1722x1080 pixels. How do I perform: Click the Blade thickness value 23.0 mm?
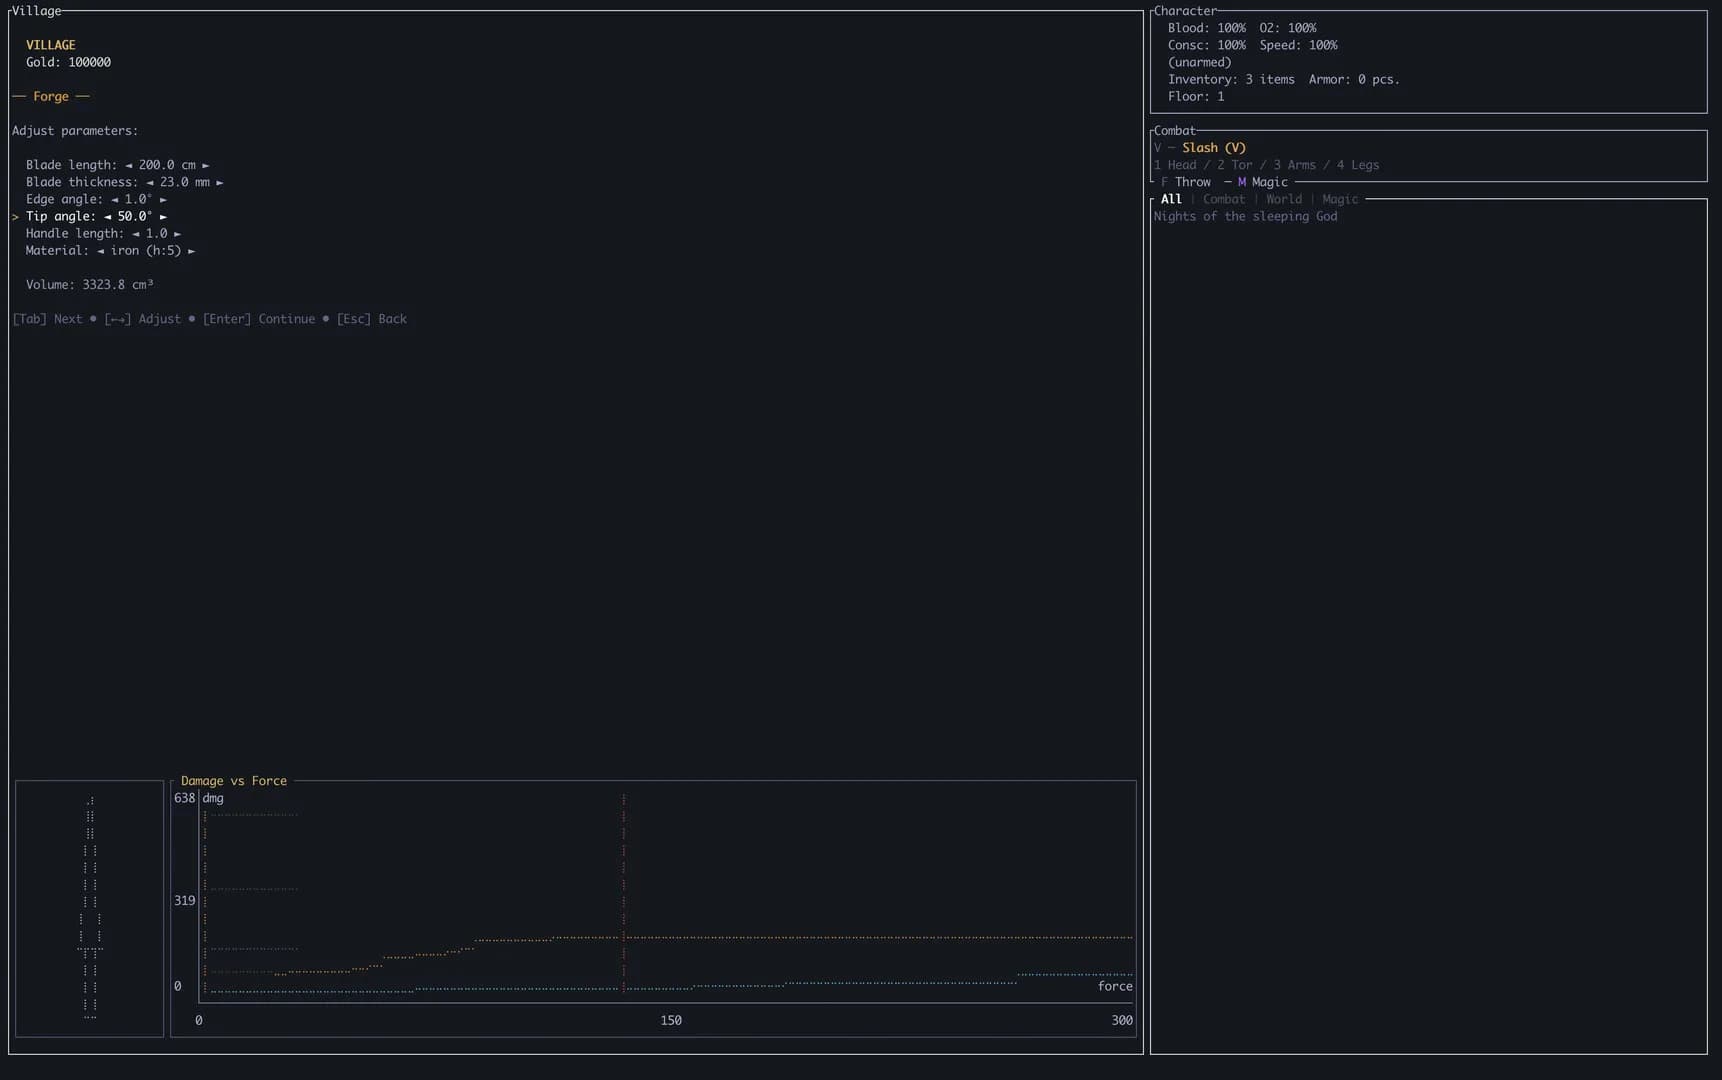point(185,182)
